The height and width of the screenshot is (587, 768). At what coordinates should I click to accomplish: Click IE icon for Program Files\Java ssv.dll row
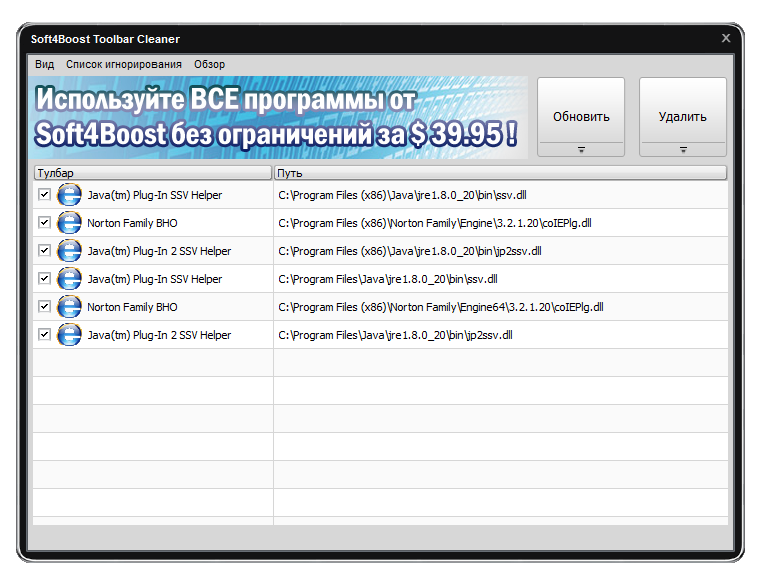69,279
